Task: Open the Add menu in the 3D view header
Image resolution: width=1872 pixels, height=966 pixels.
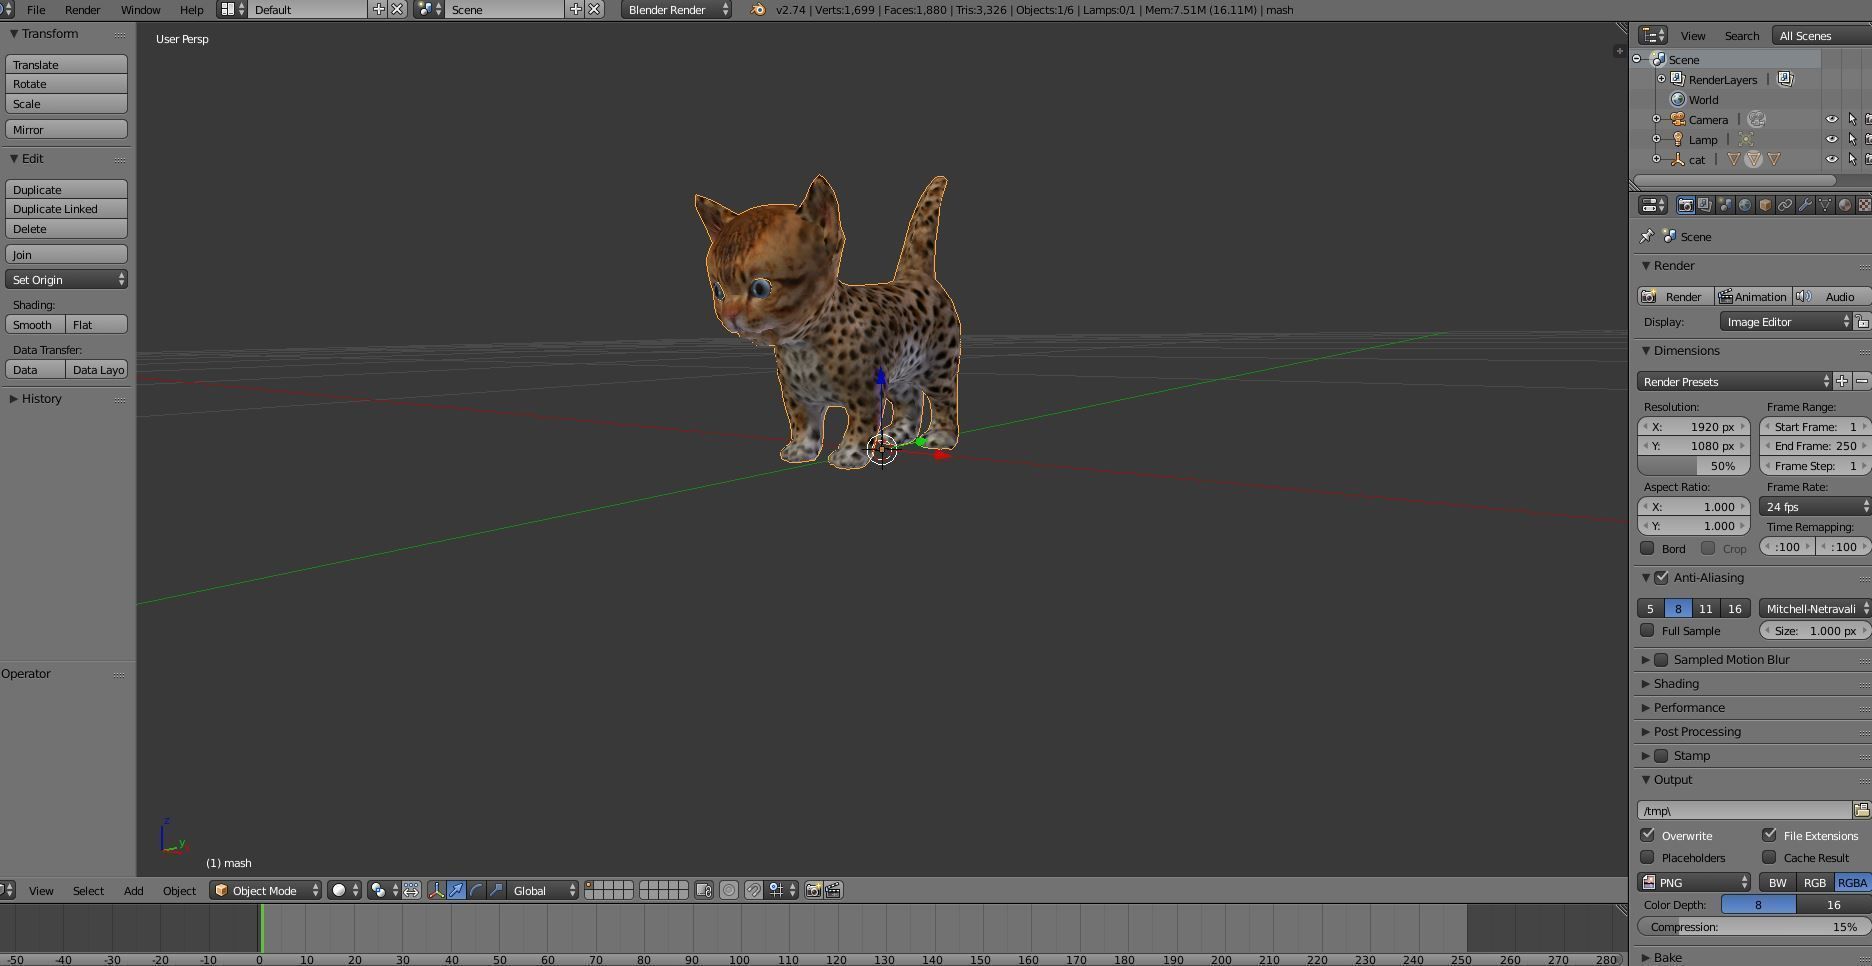Action: (x=133, y=890)
